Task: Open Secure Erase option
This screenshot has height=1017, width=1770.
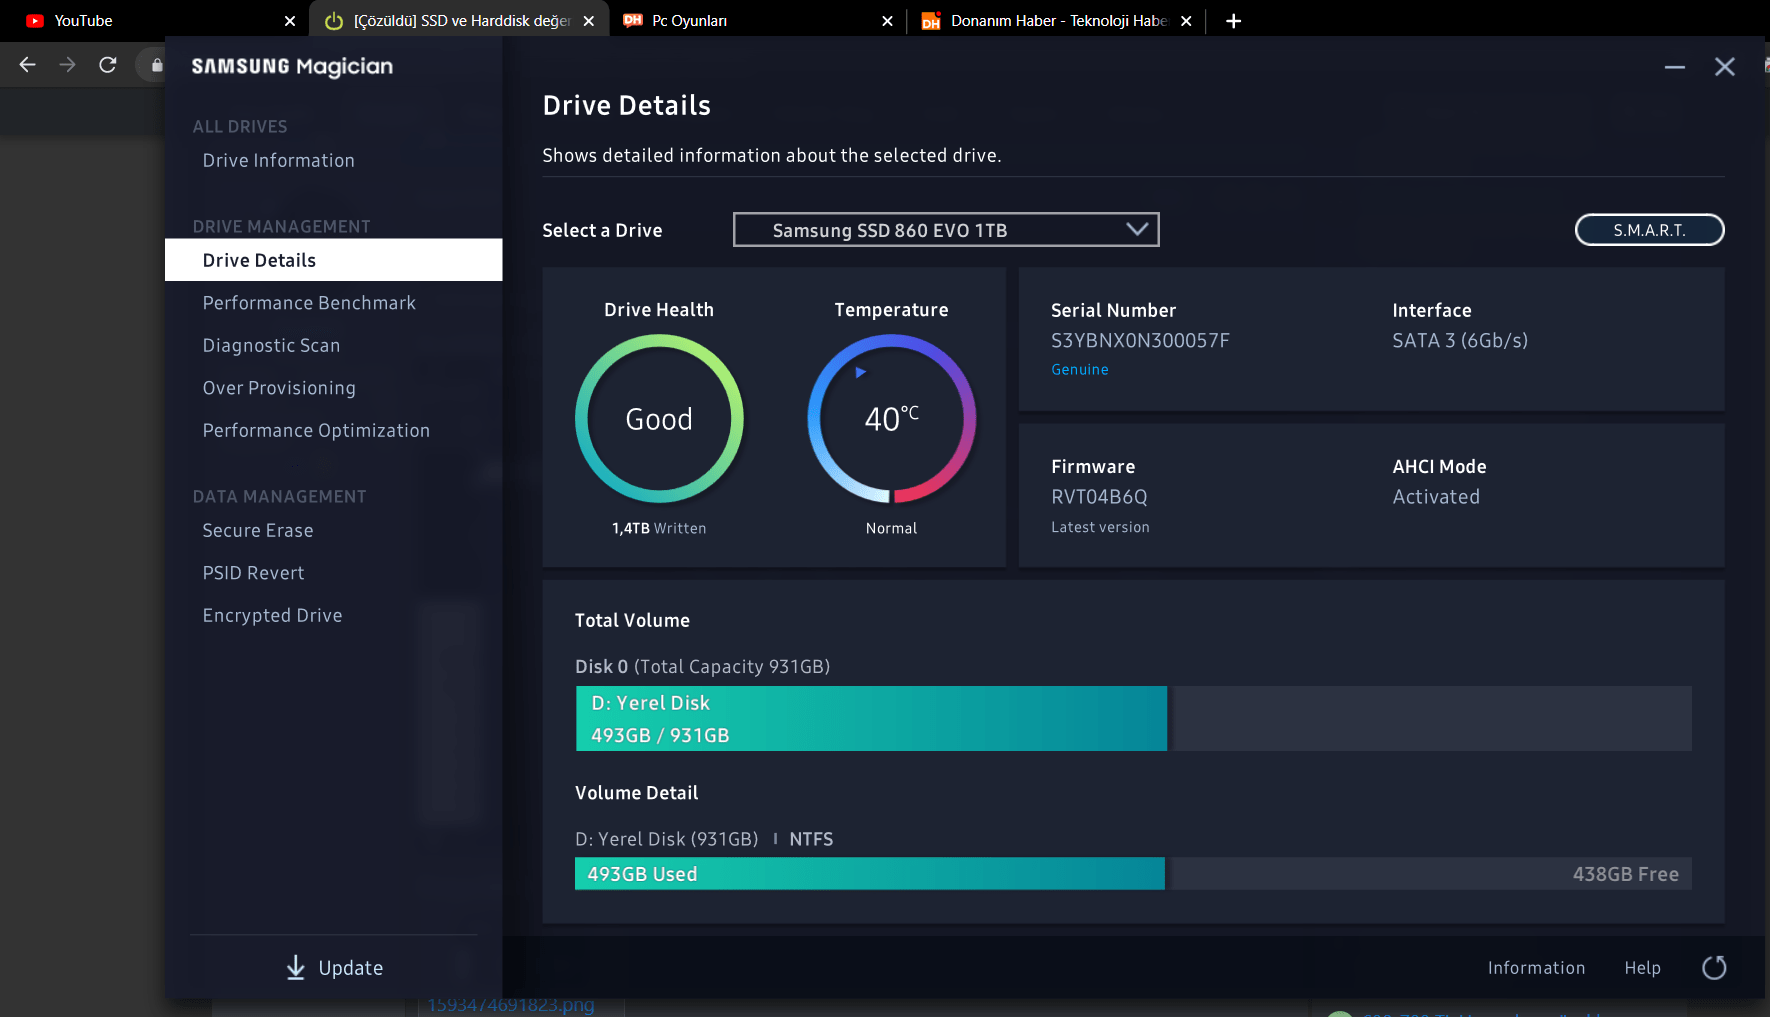Action: tap(258, 531)
